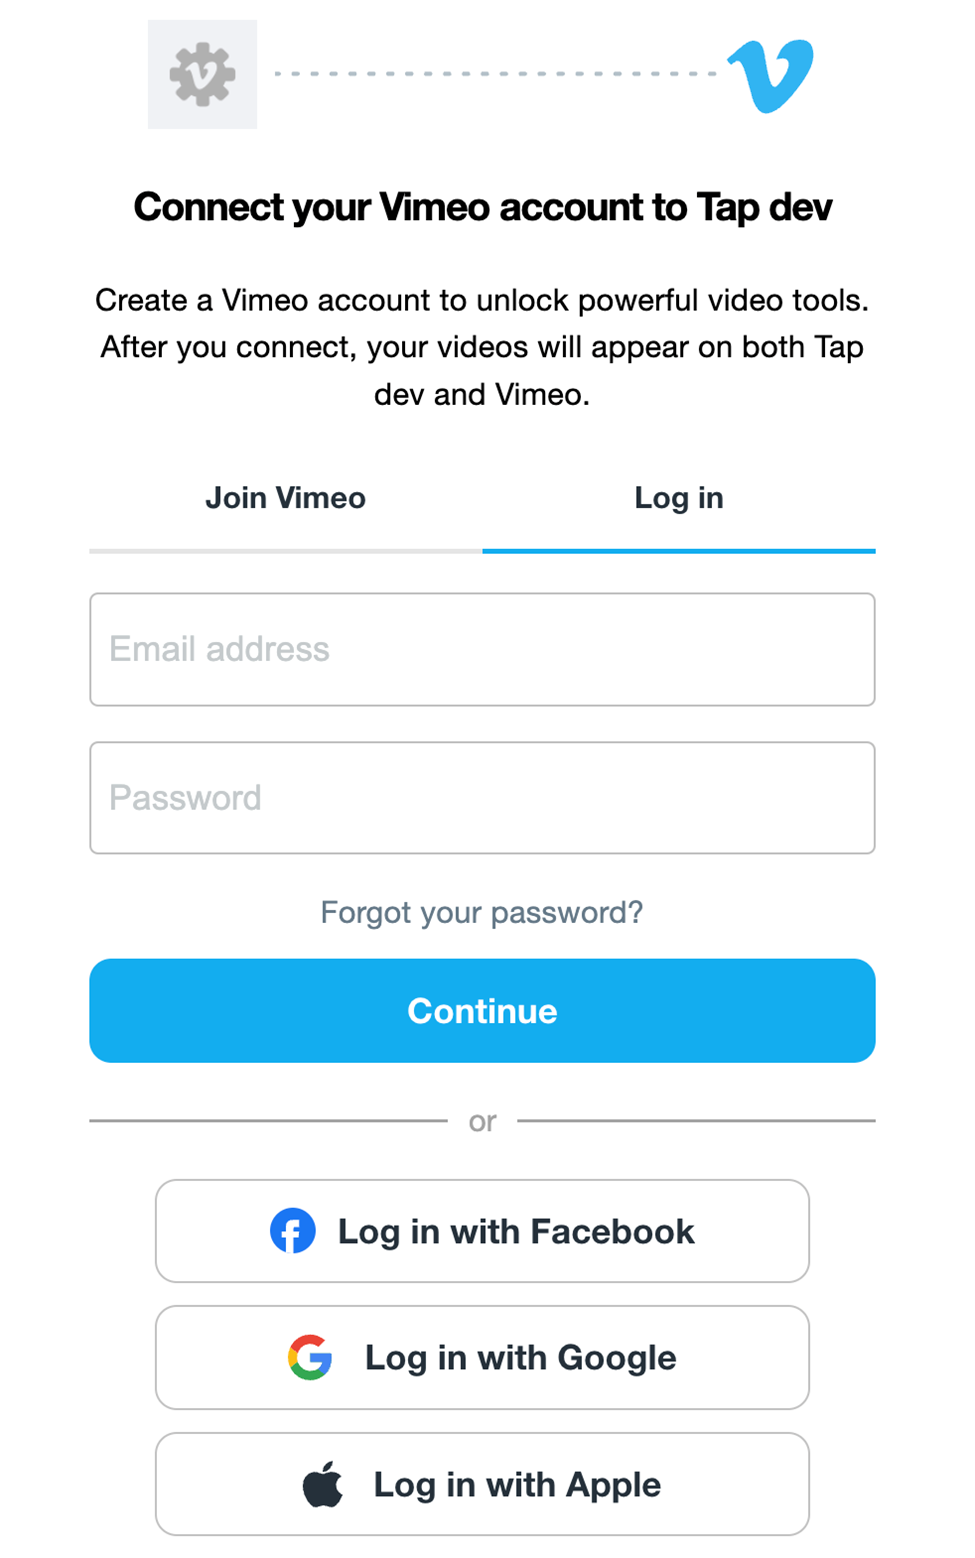
Task: Click into the Password field
Action: (x=482, y=798)
